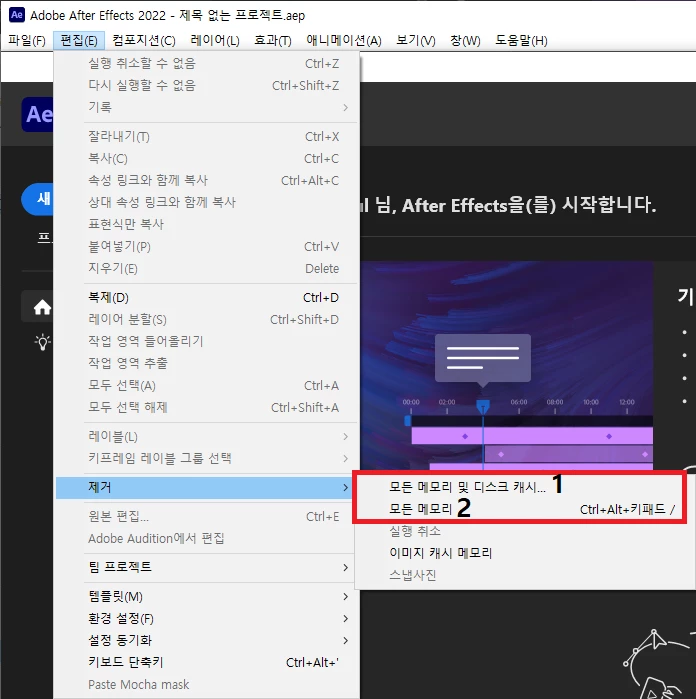Open the 보기(V) menu
The image size is (696, 699).
click(x=416, y=41)
